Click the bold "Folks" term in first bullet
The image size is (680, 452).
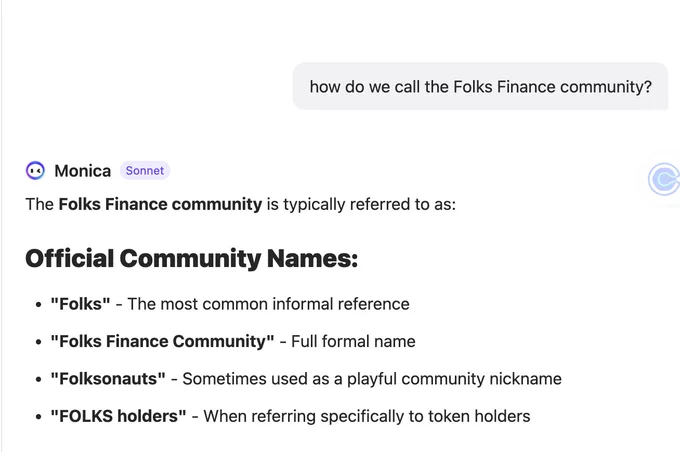pyautogui.click(x=80, y=304)
